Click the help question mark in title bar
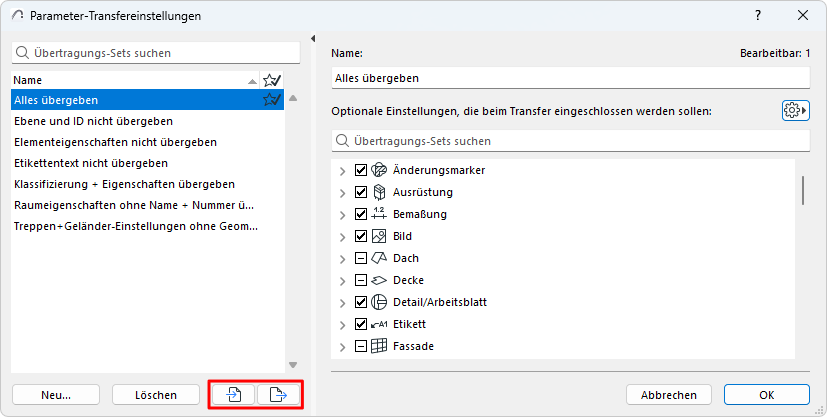The width and height of the screenshot is (827, 417). coord(757,15)
